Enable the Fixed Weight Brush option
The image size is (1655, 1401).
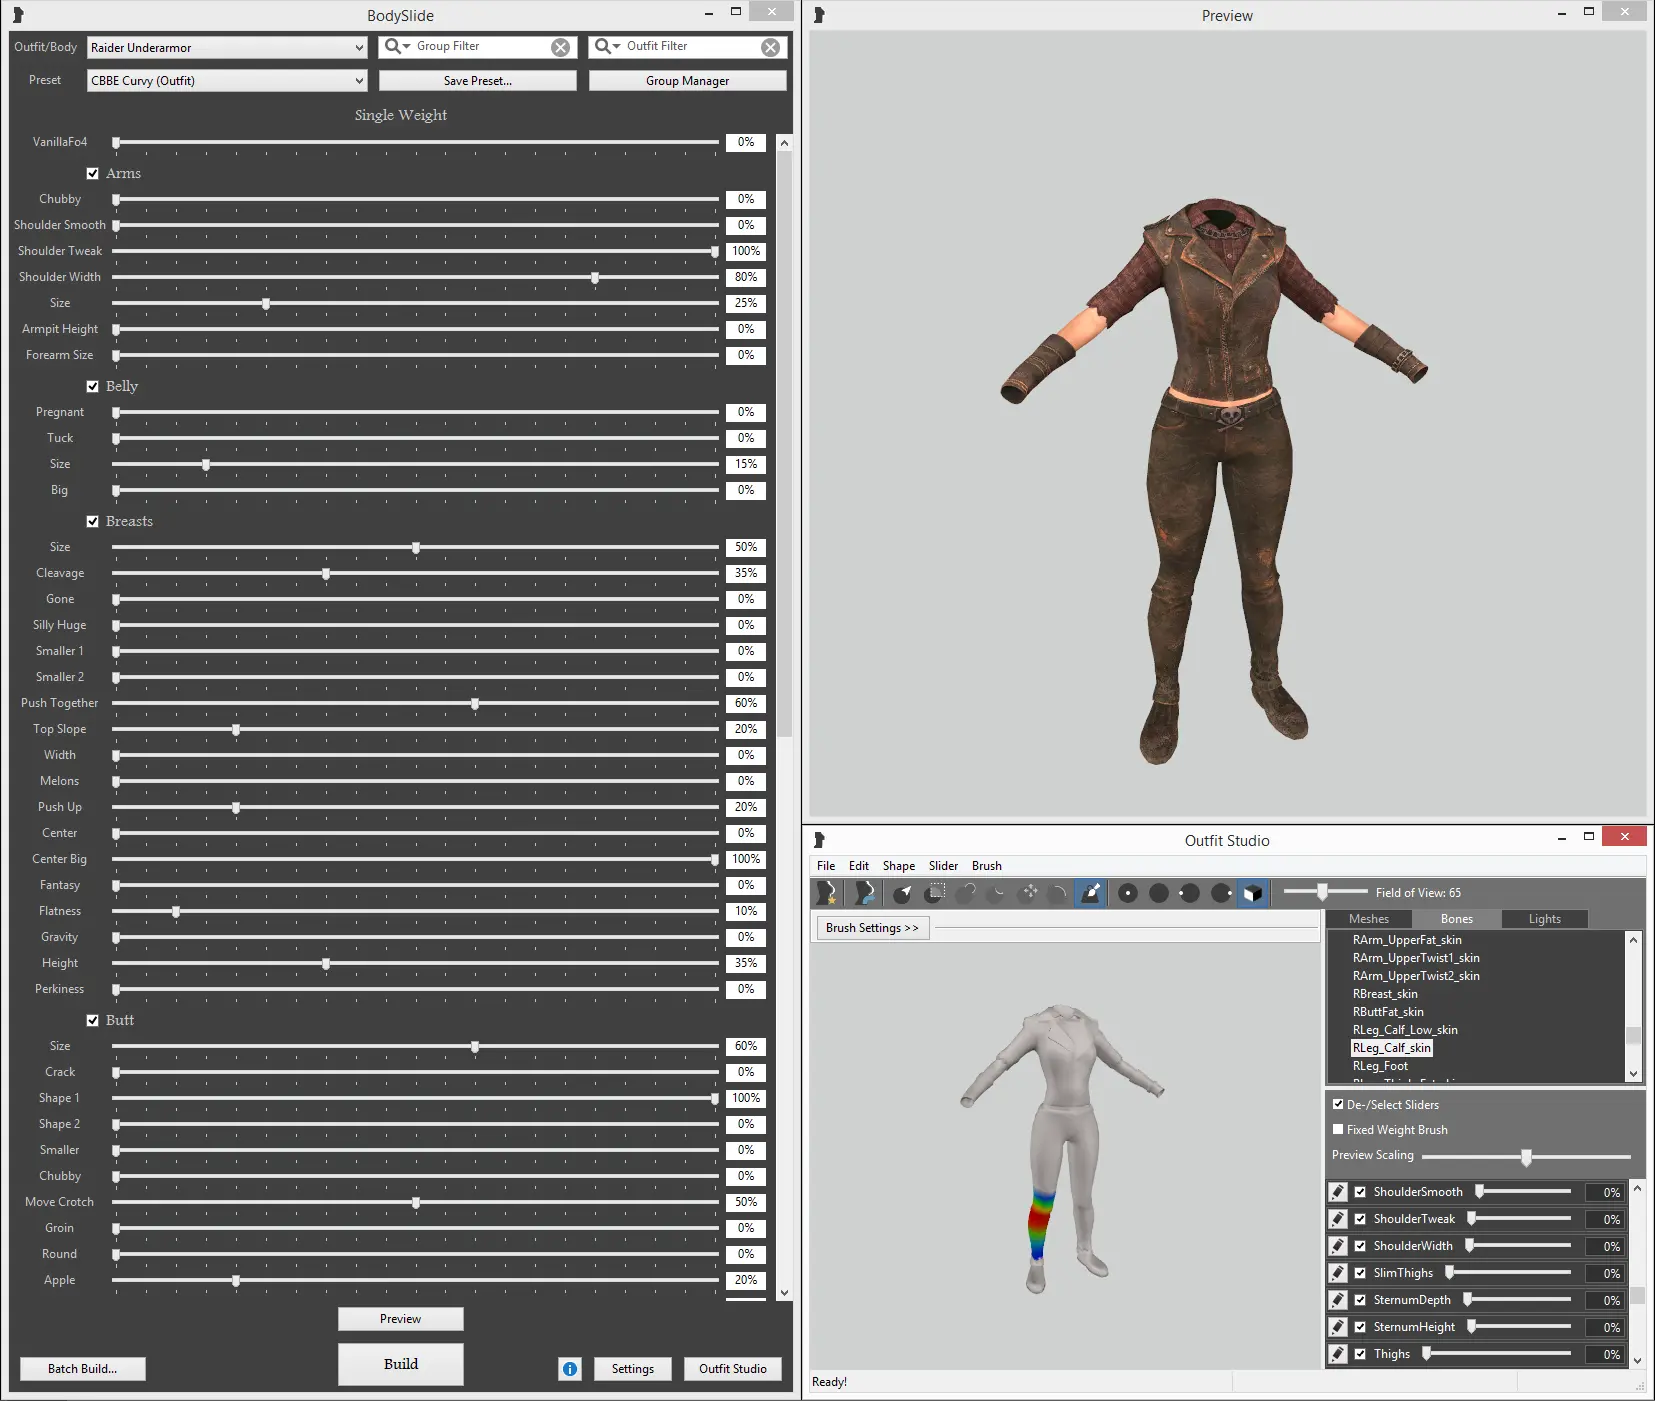1339,1129
